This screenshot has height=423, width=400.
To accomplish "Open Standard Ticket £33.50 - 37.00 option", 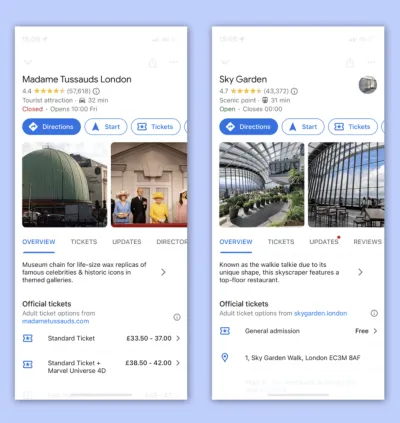I will [101, 338].
